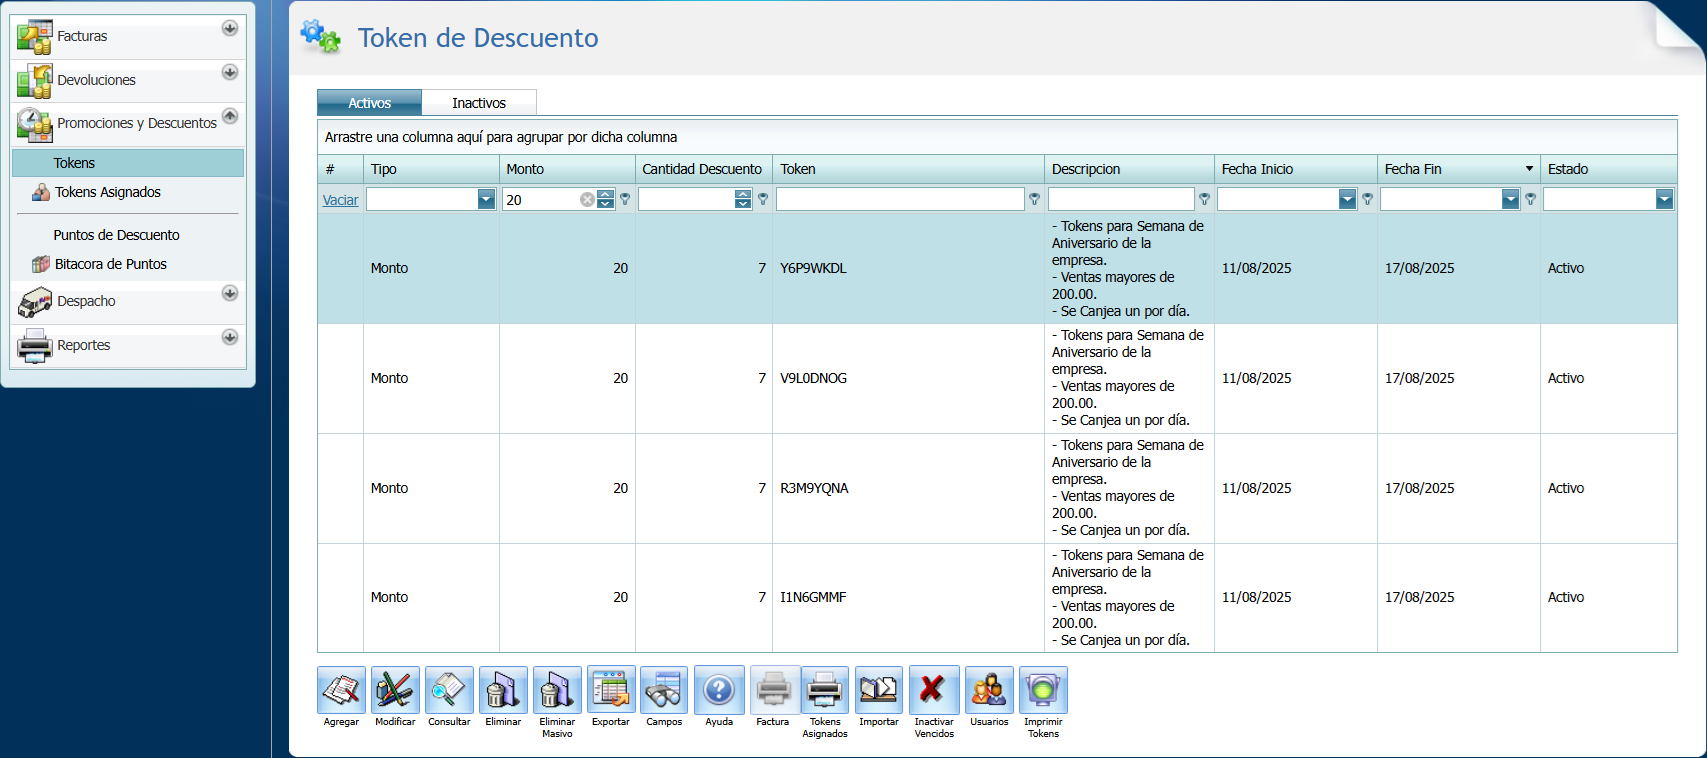Viewport: 1707px width, 758px height.
Task: Click the Fecha Inicio filter funnel icon
Action: (1368, 200)
